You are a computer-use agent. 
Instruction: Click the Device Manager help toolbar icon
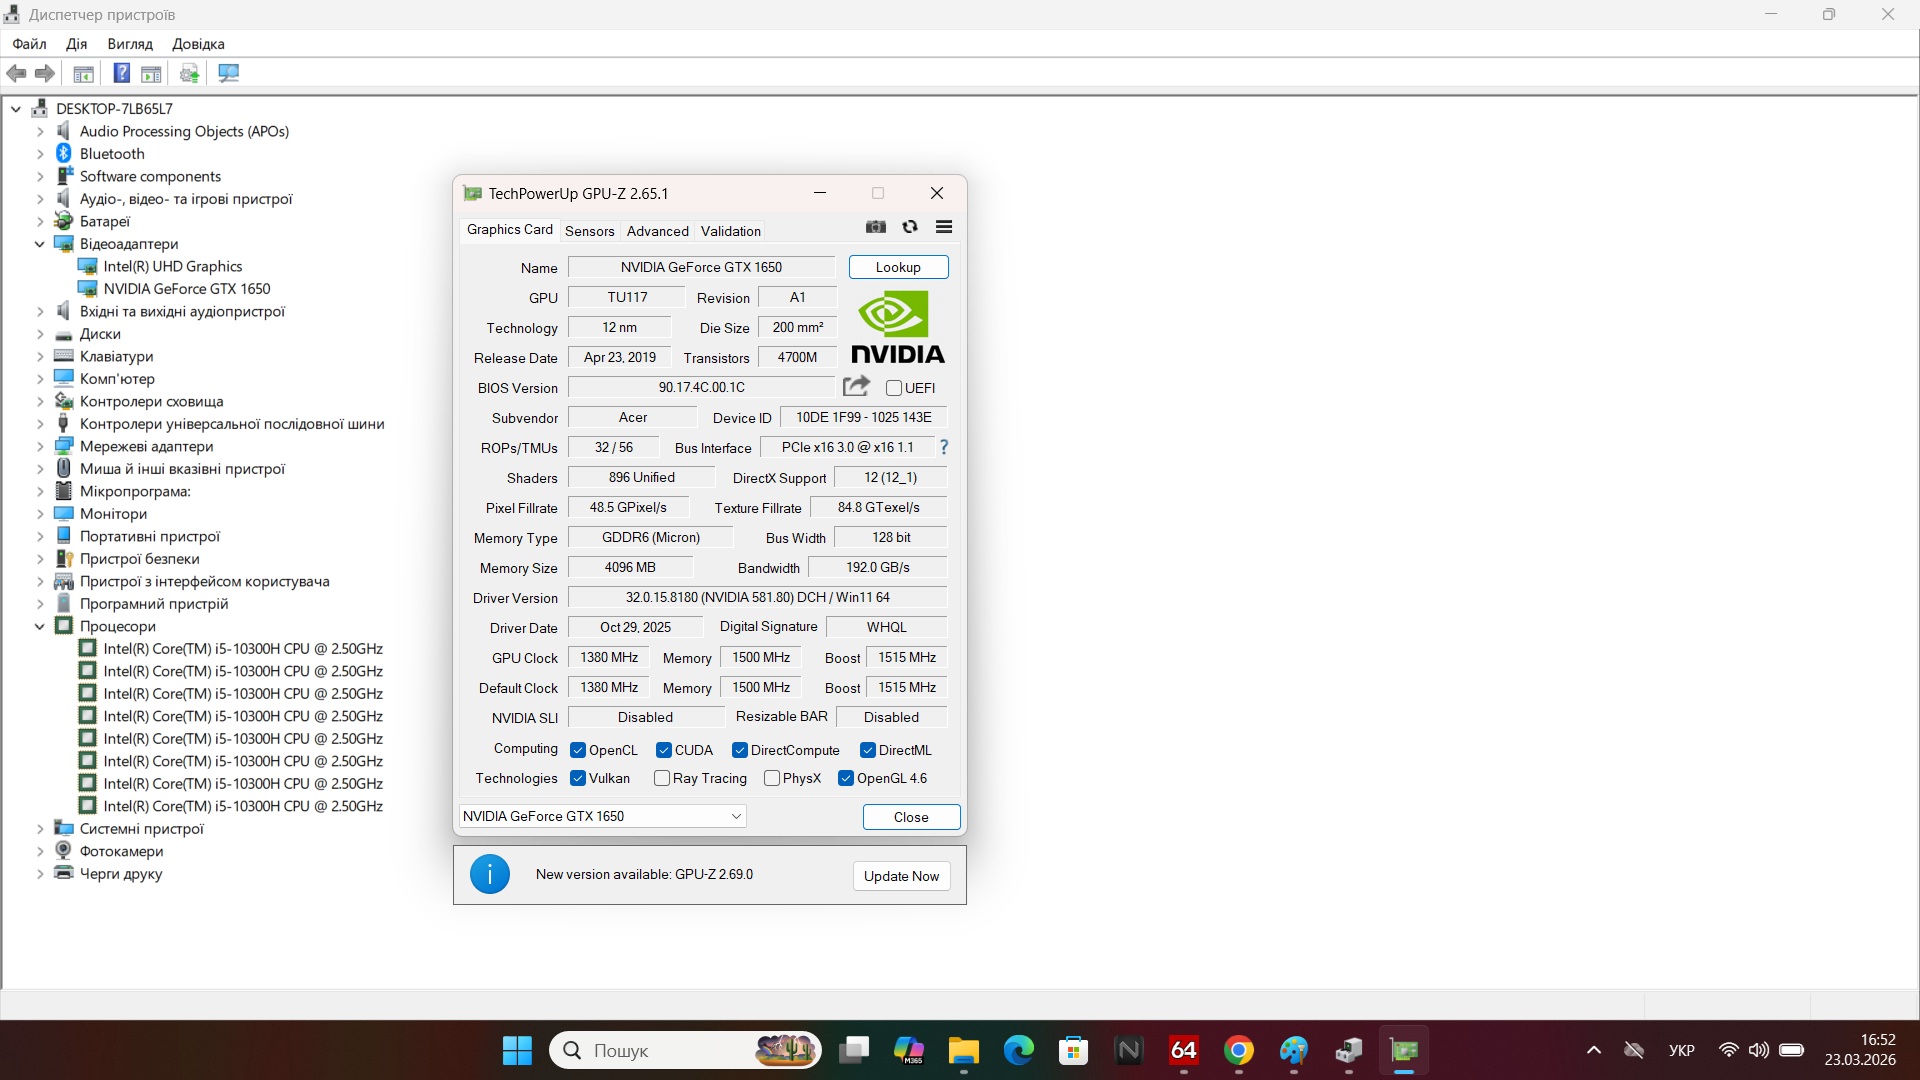121,73
